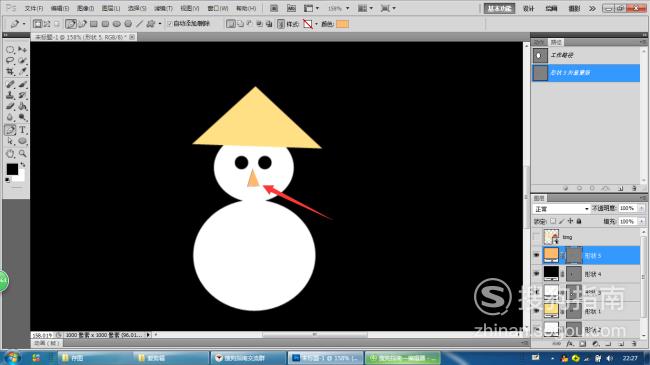The image size is (650, 365).
Task: Open the blend mode dropdown 正常
Action: pos(561,209)
